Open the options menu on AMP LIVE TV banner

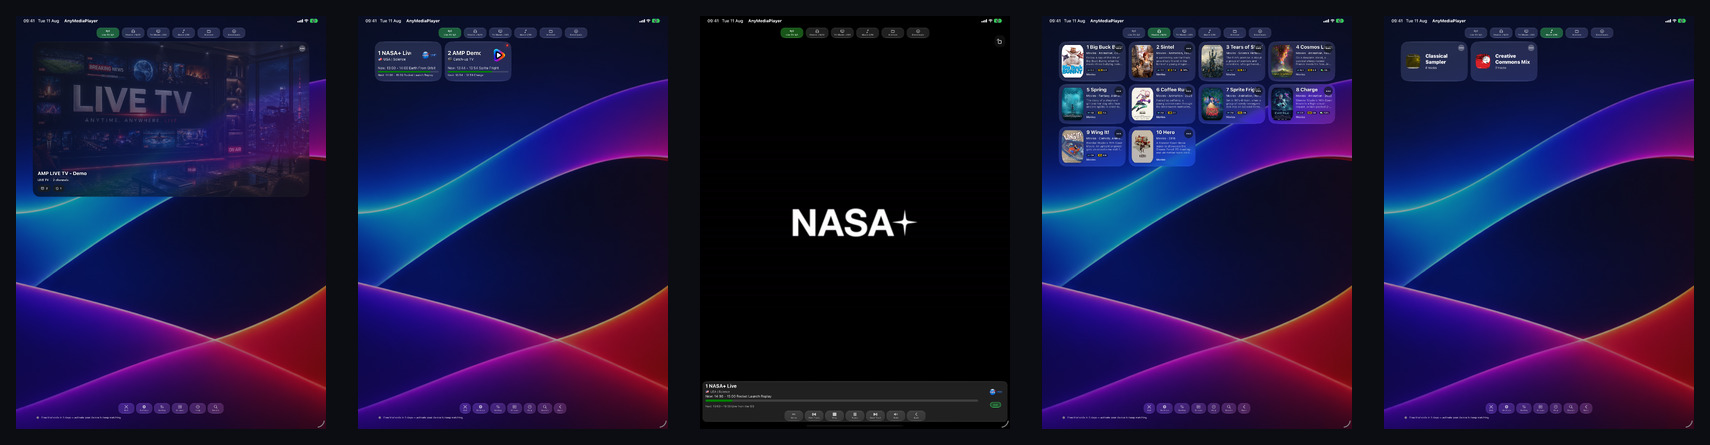302,48
